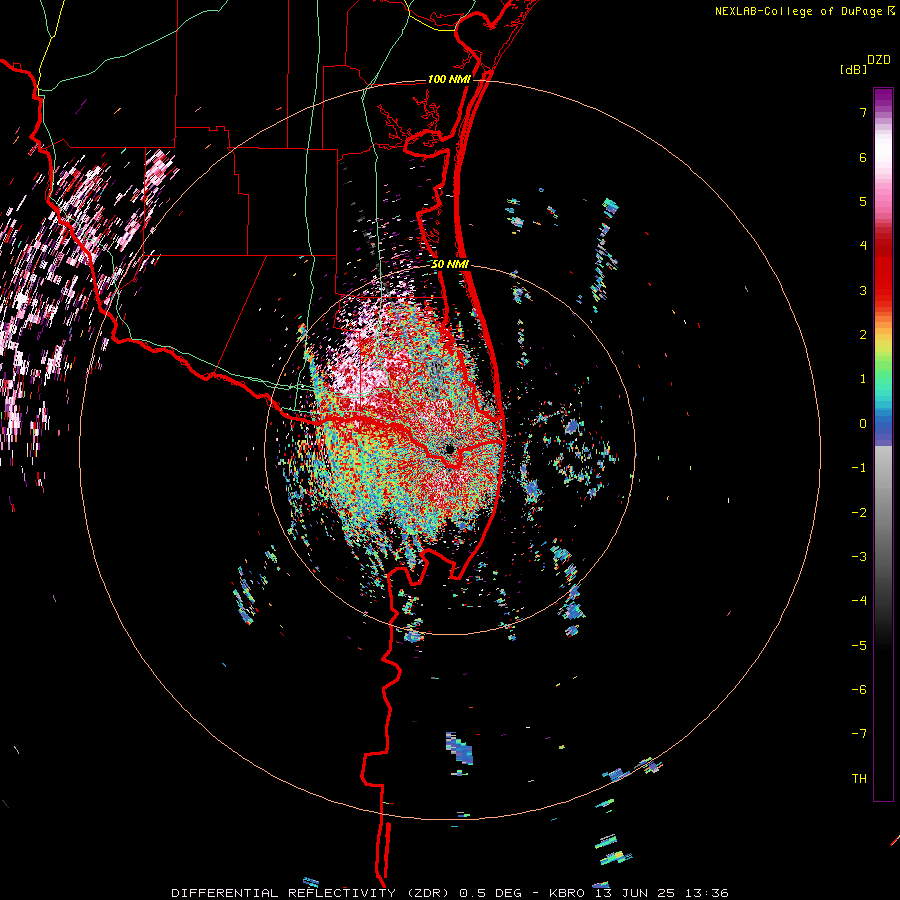Click the 50 NMI range ring label

point(450,264)
